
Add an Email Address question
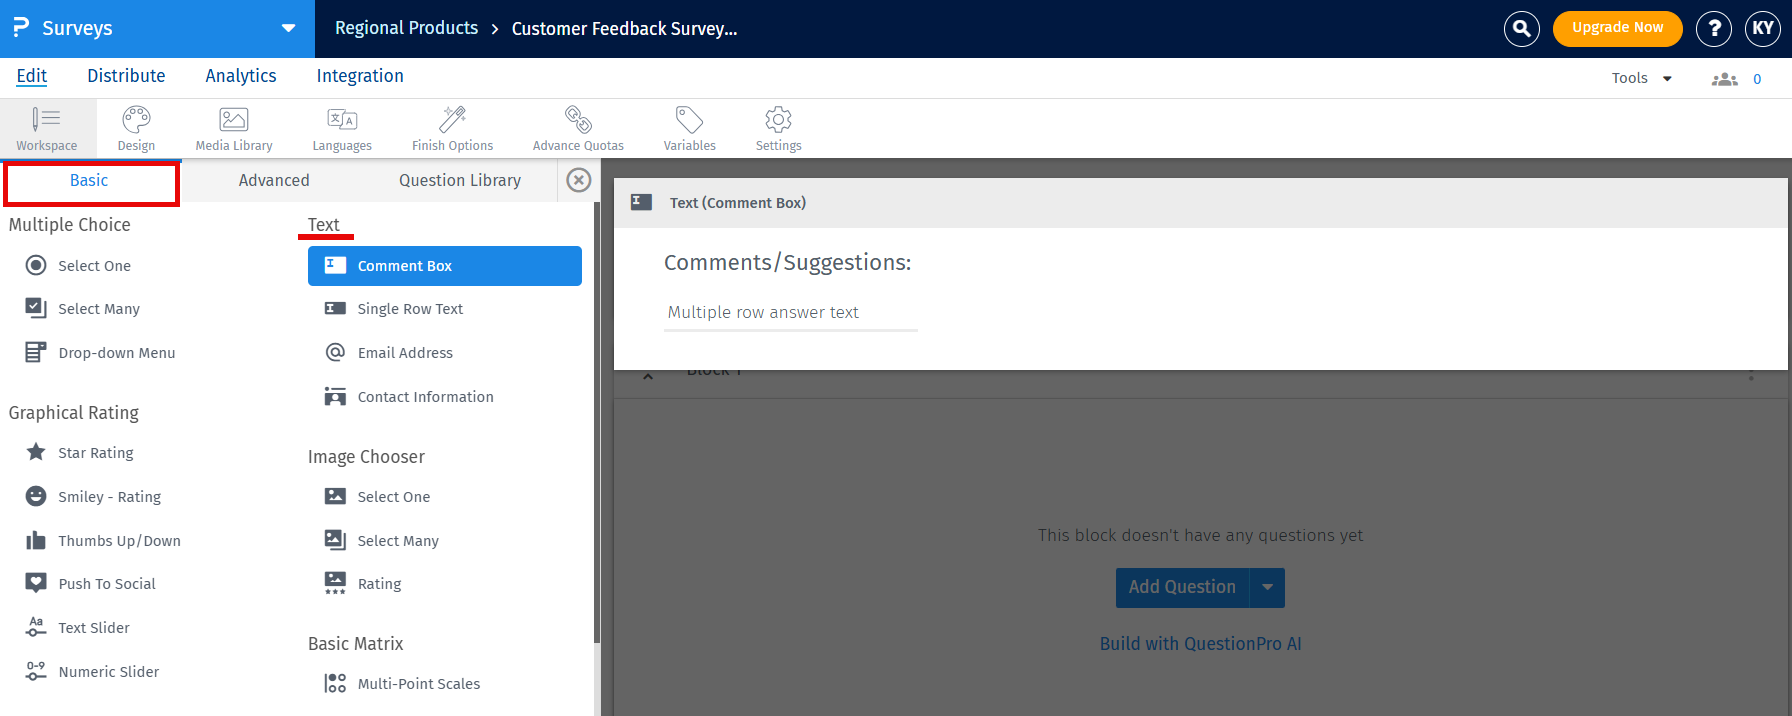click(x=389, y=353)
